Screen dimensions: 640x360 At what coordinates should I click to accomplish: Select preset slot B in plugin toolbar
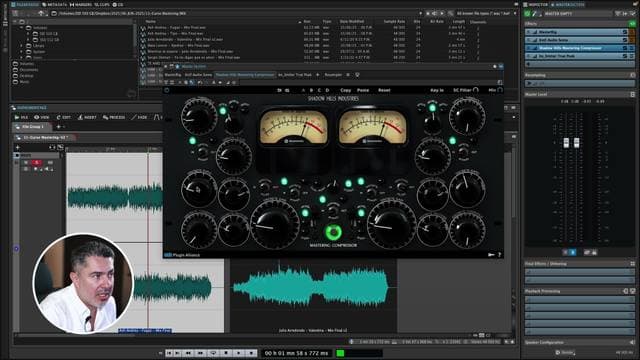(x=311, y=90)
